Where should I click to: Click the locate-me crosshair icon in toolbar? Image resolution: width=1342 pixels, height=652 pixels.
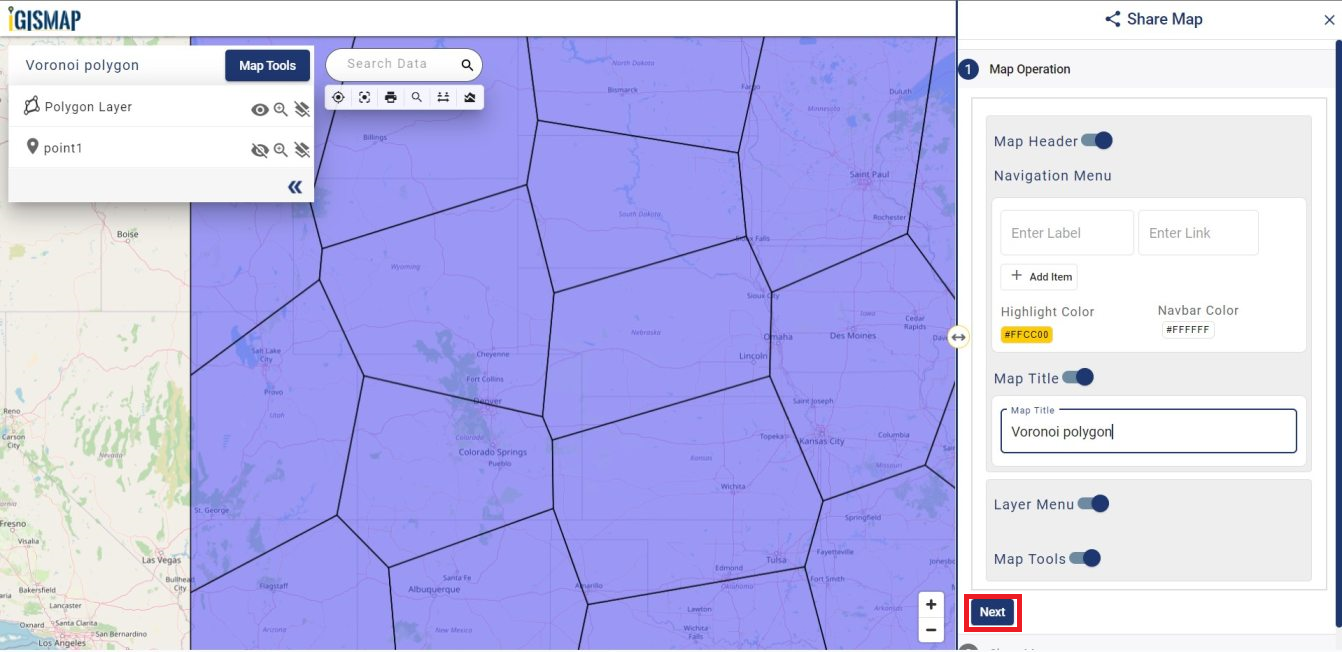coord(338,97)
